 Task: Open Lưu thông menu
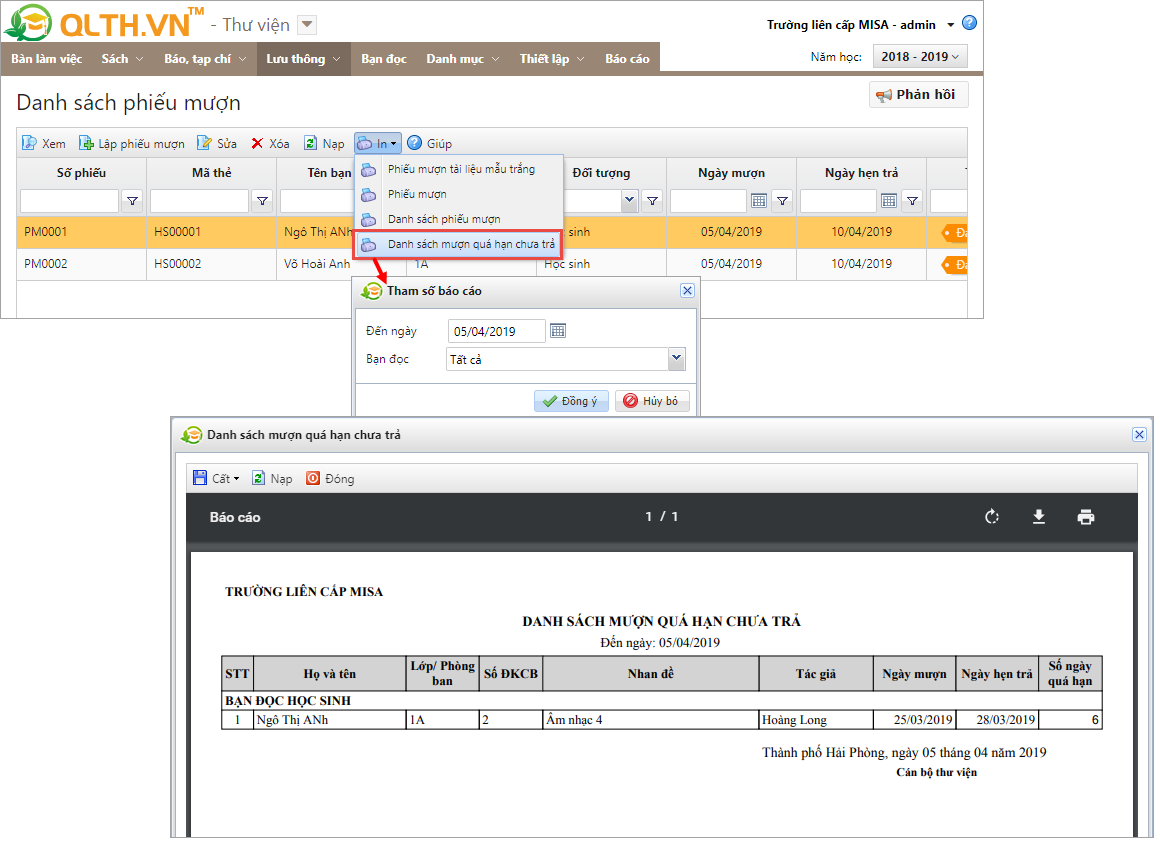pyautogui.click(x=303, y=58)
